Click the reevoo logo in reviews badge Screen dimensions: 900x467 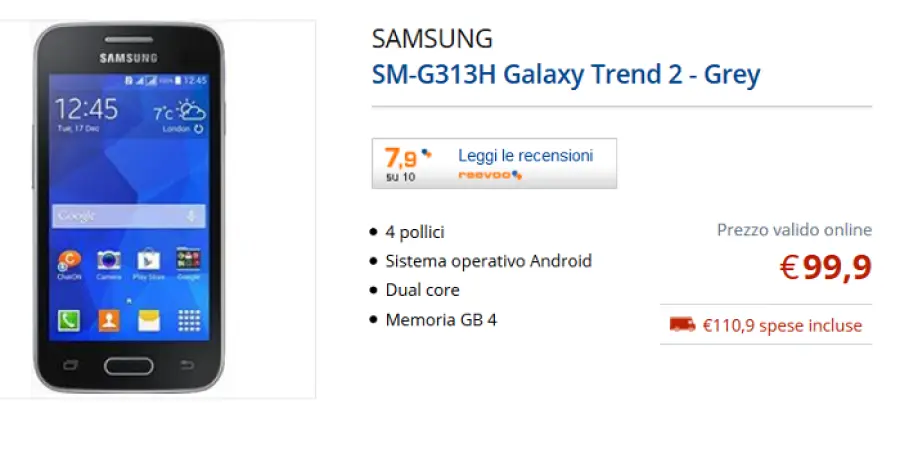[x=490, y=175]
